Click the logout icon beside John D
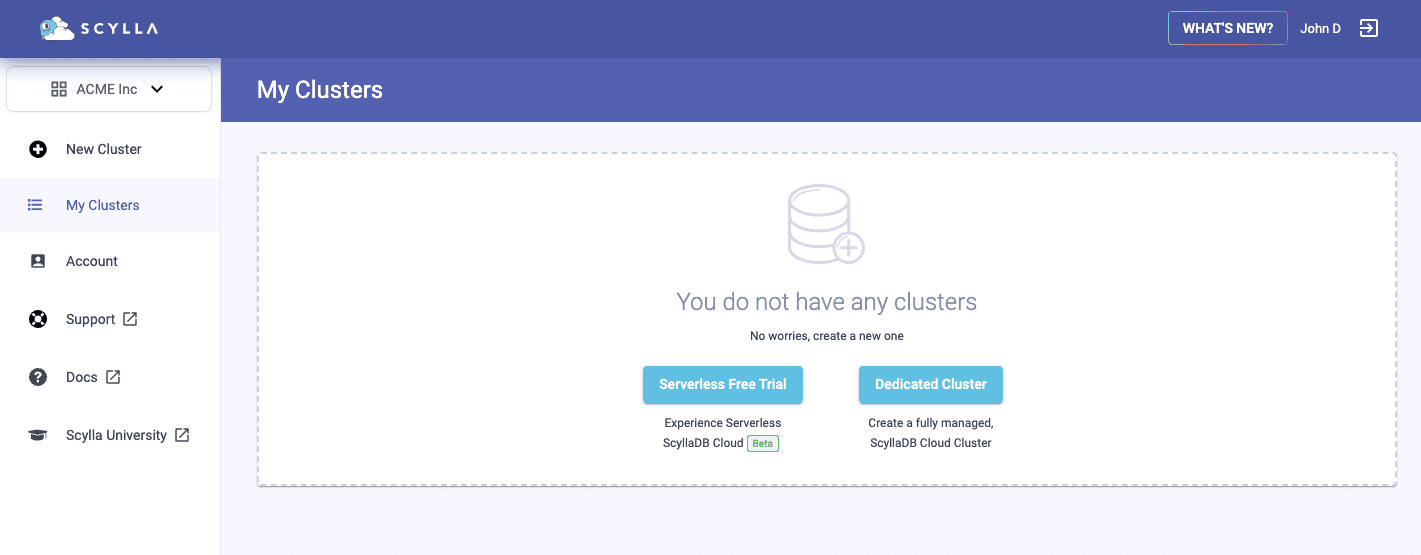This screenshot has width=1421, height=555. [x=1369, y=28]
